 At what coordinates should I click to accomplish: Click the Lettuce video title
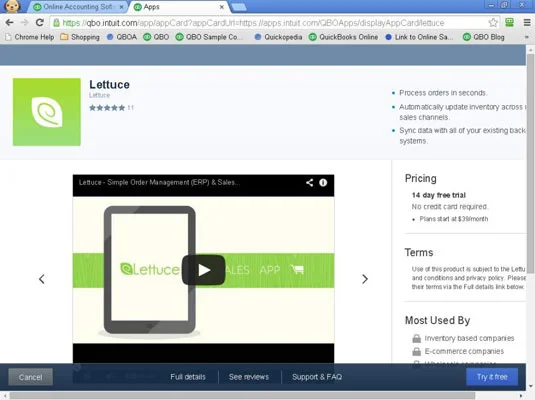tap(159, 183)
